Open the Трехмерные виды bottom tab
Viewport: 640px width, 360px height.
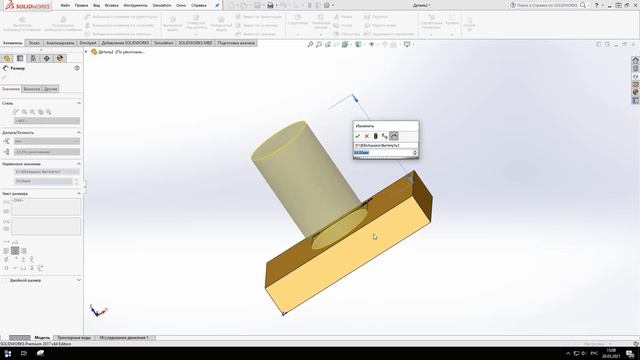74,338
